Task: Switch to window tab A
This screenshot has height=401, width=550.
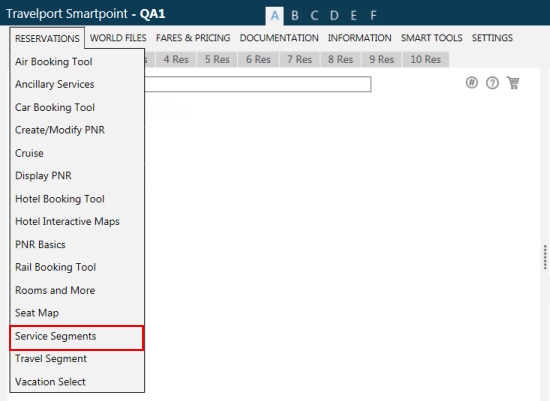Action: tap(275, 16)
